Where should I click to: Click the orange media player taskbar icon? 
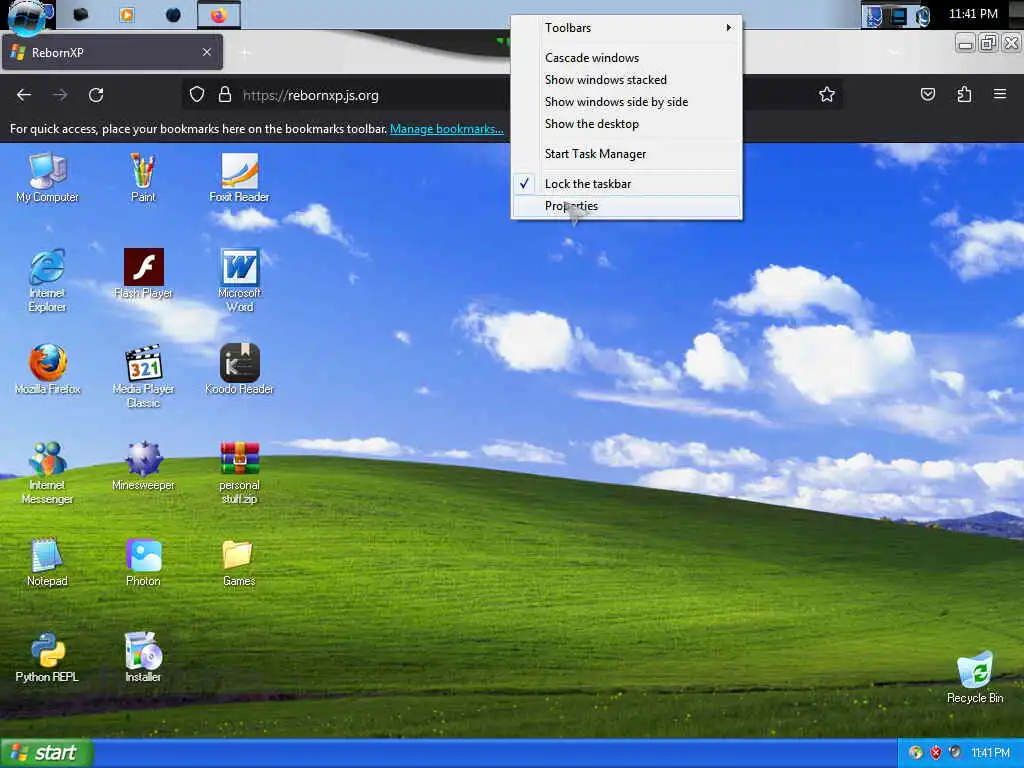point(127,14)
